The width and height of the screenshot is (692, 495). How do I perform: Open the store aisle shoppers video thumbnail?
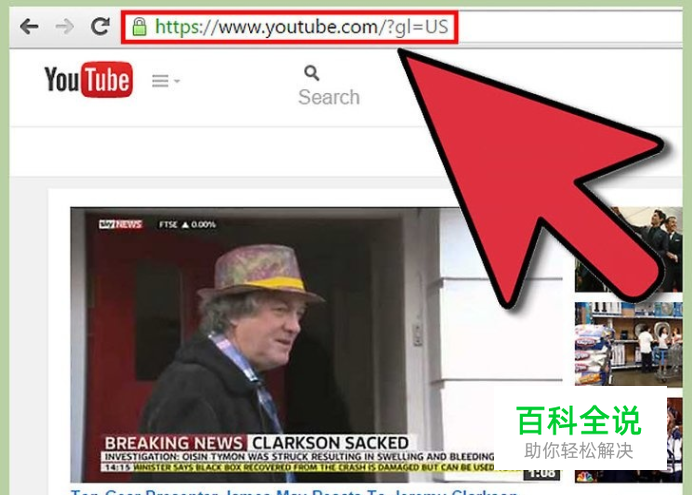pos(628,344)
